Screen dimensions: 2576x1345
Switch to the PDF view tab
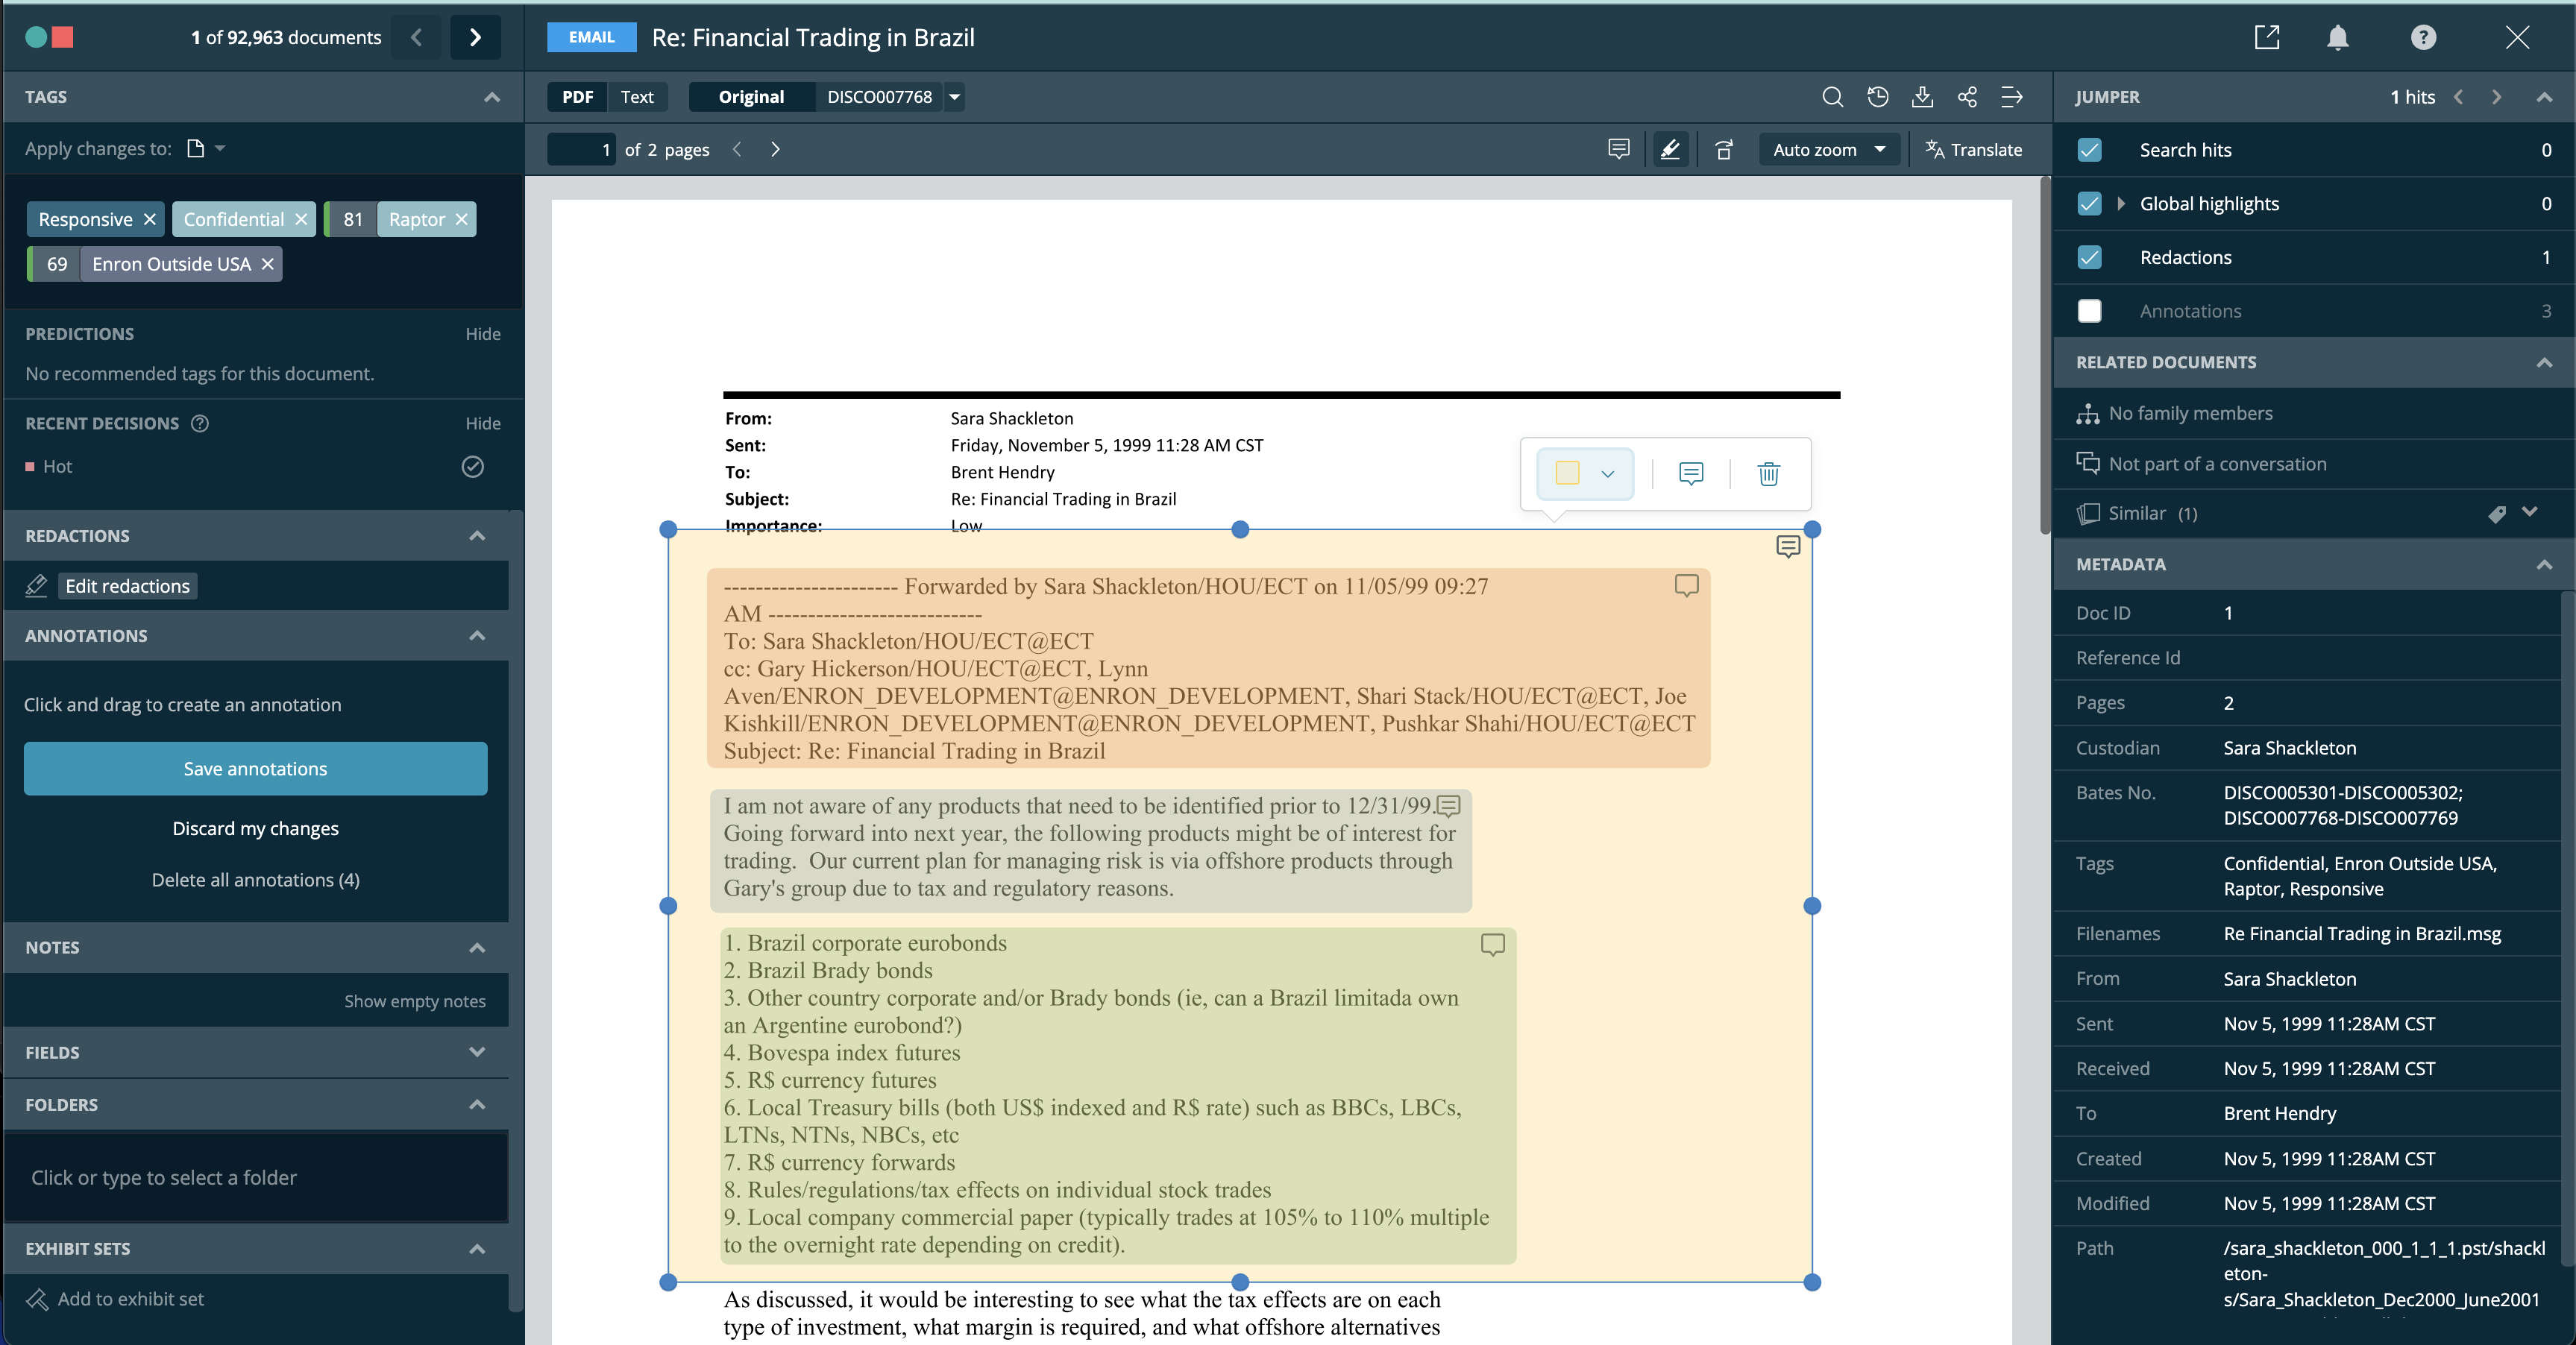(x=577, y=97)
